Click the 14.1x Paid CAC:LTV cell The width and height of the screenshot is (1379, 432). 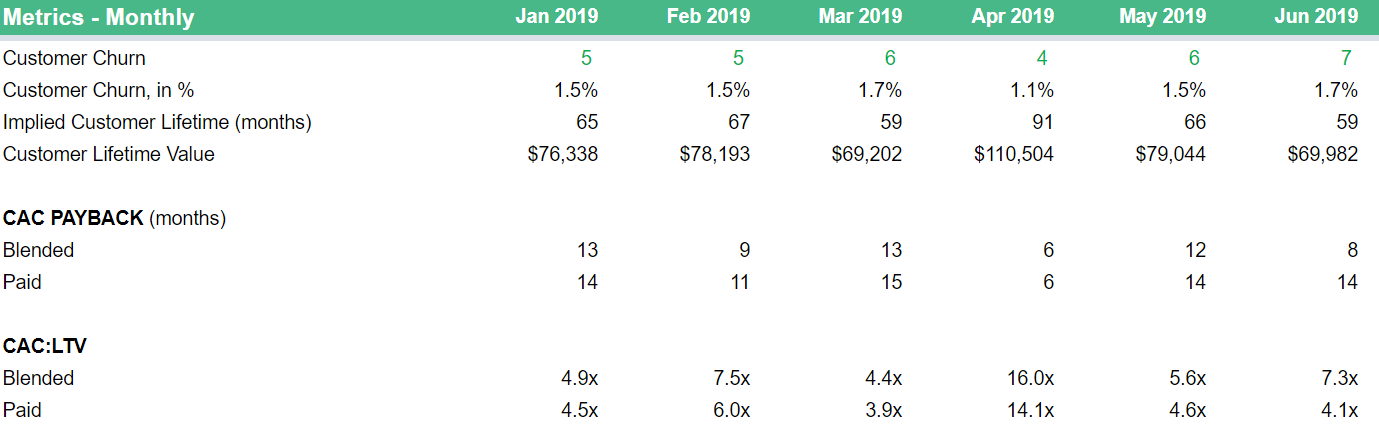pyautogui.click(x=1028, y=410)
